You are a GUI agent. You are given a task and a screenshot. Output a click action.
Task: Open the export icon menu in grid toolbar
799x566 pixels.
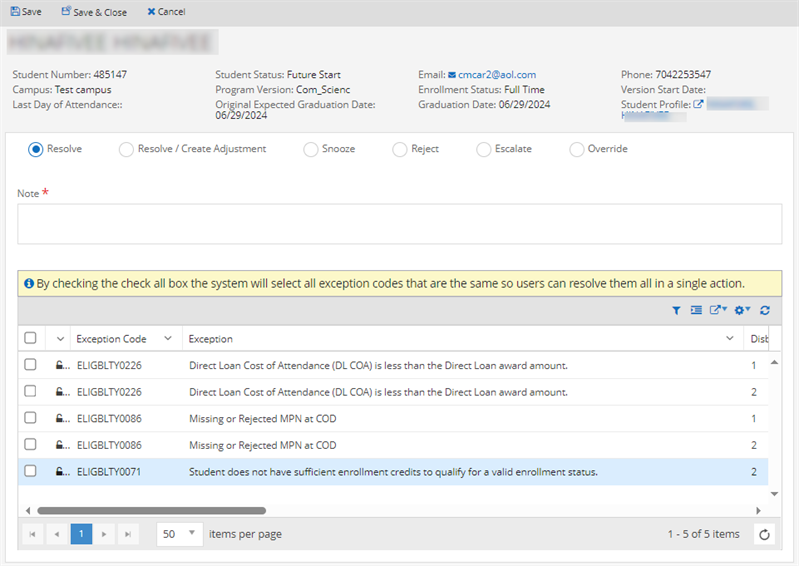[718, 310]
